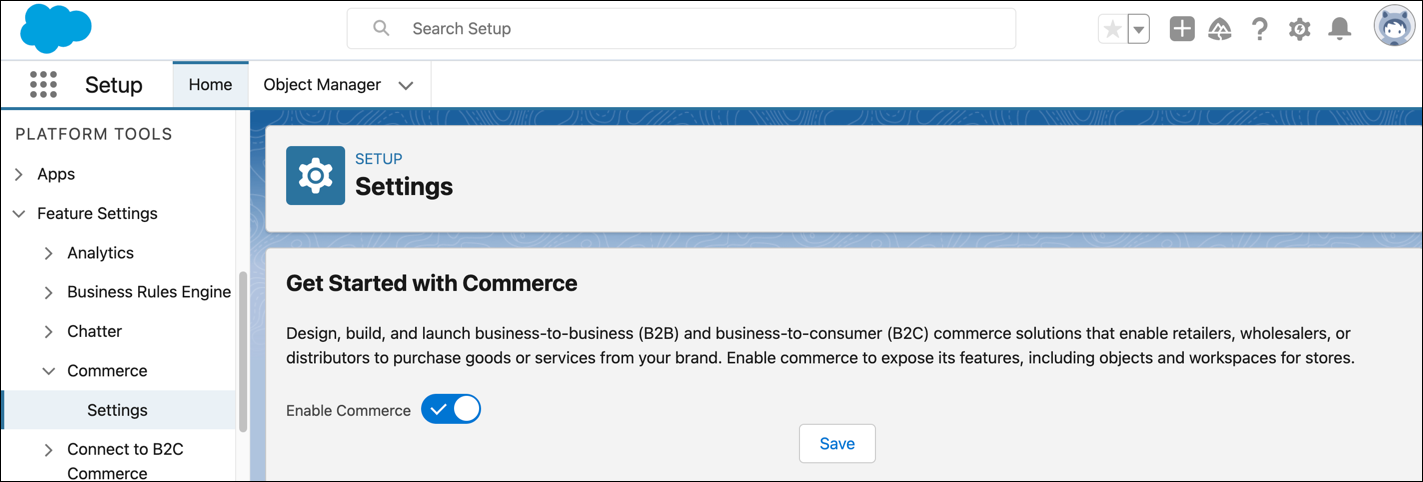Expand the Apps tree section
The width and height of the screenshot is (1423, 482).
tap(19, 174)
